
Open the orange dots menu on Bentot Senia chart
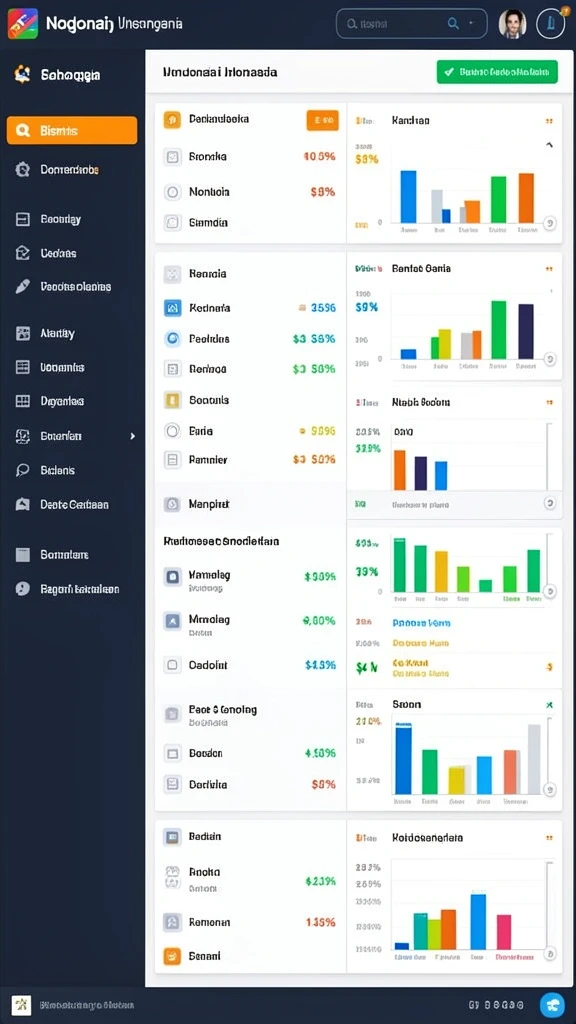coord(549,268)
